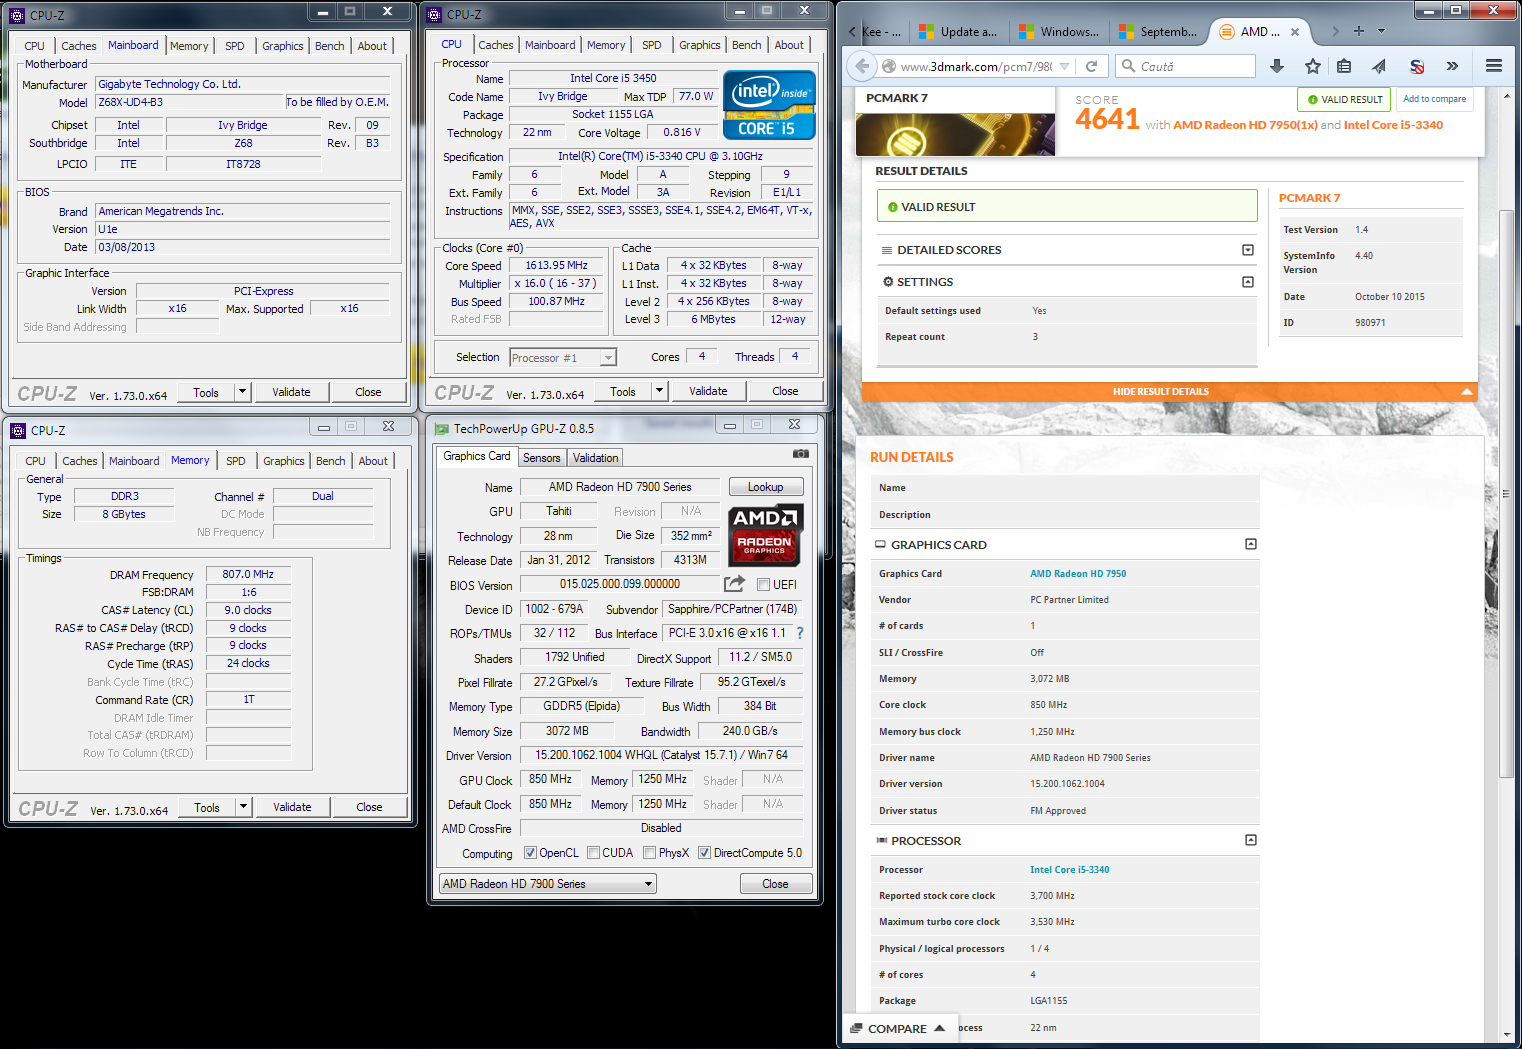Collapse the Processor run details section

coord(1250,840)
